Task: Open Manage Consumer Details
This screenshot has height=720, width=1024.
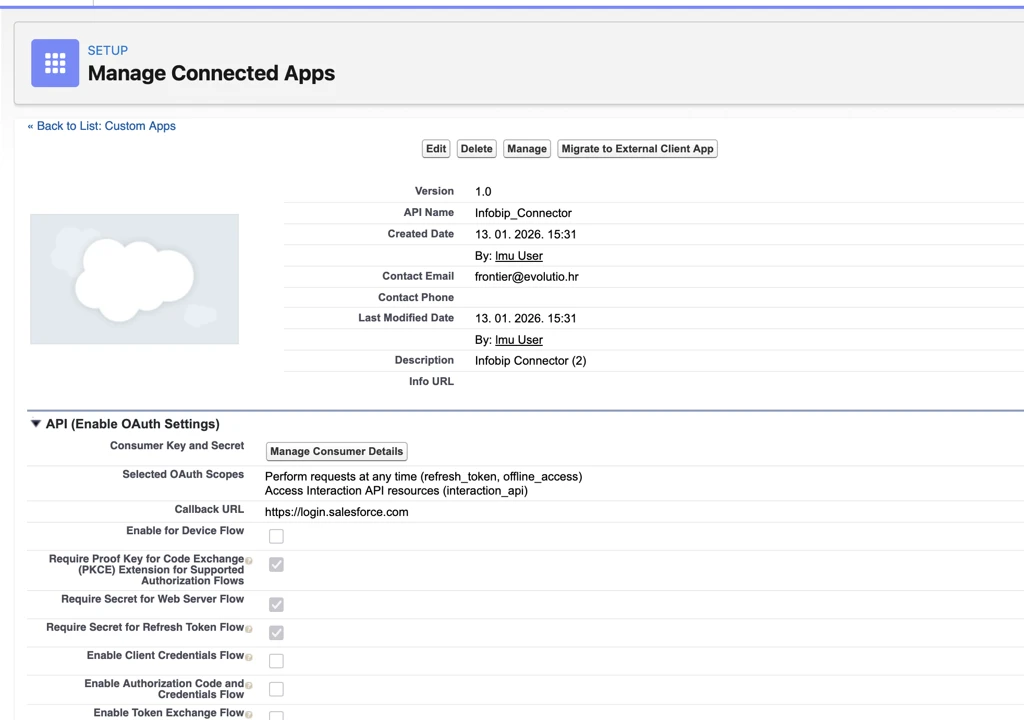Action: [336, 451]
